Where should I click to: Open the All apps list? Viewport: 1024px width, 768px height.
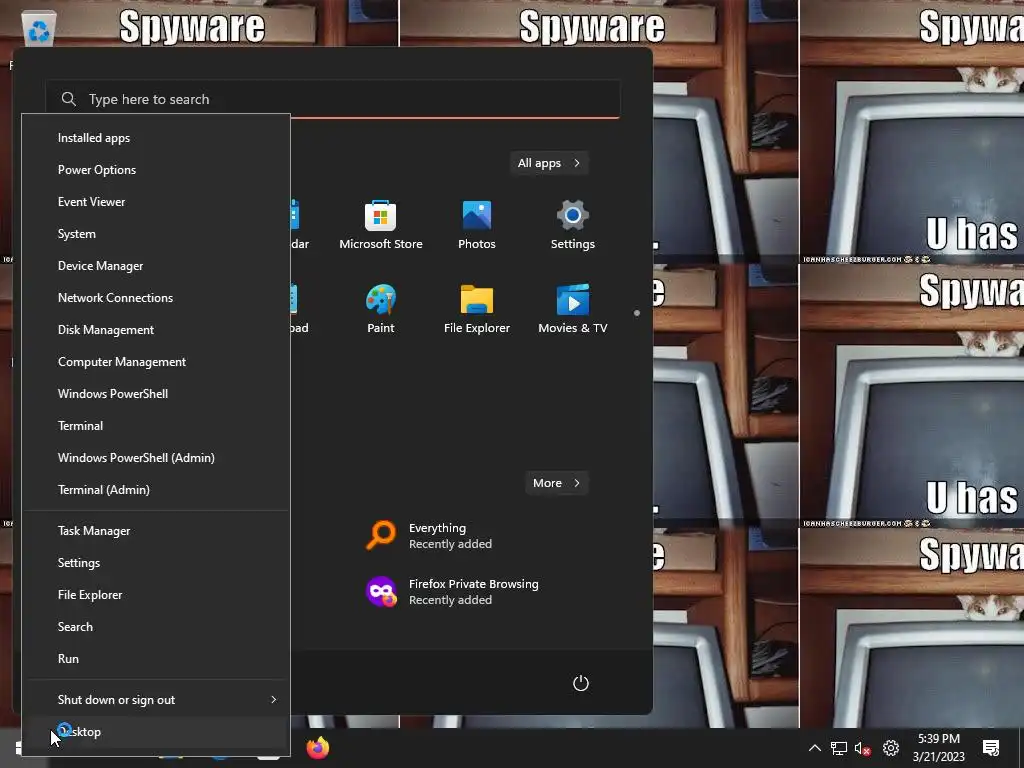click(x=549, y=163)
